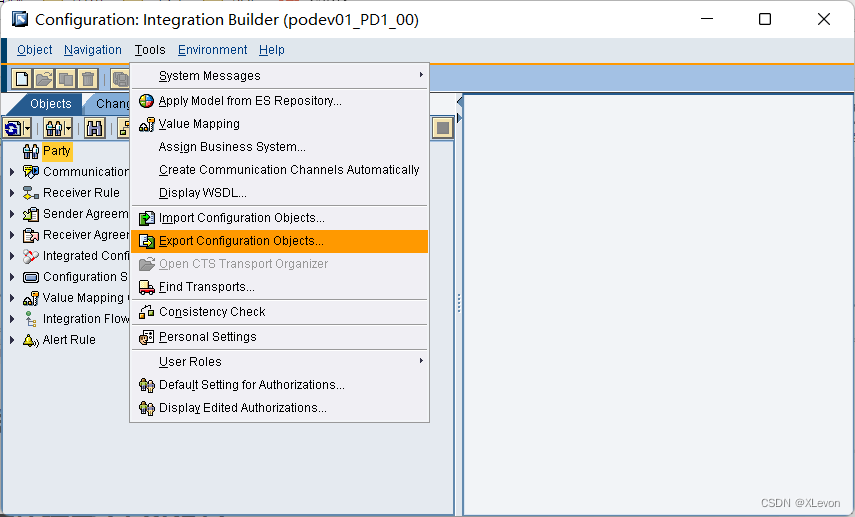855x517 pixels.
Task: Open the Environment menu
Action: [212, 50]
